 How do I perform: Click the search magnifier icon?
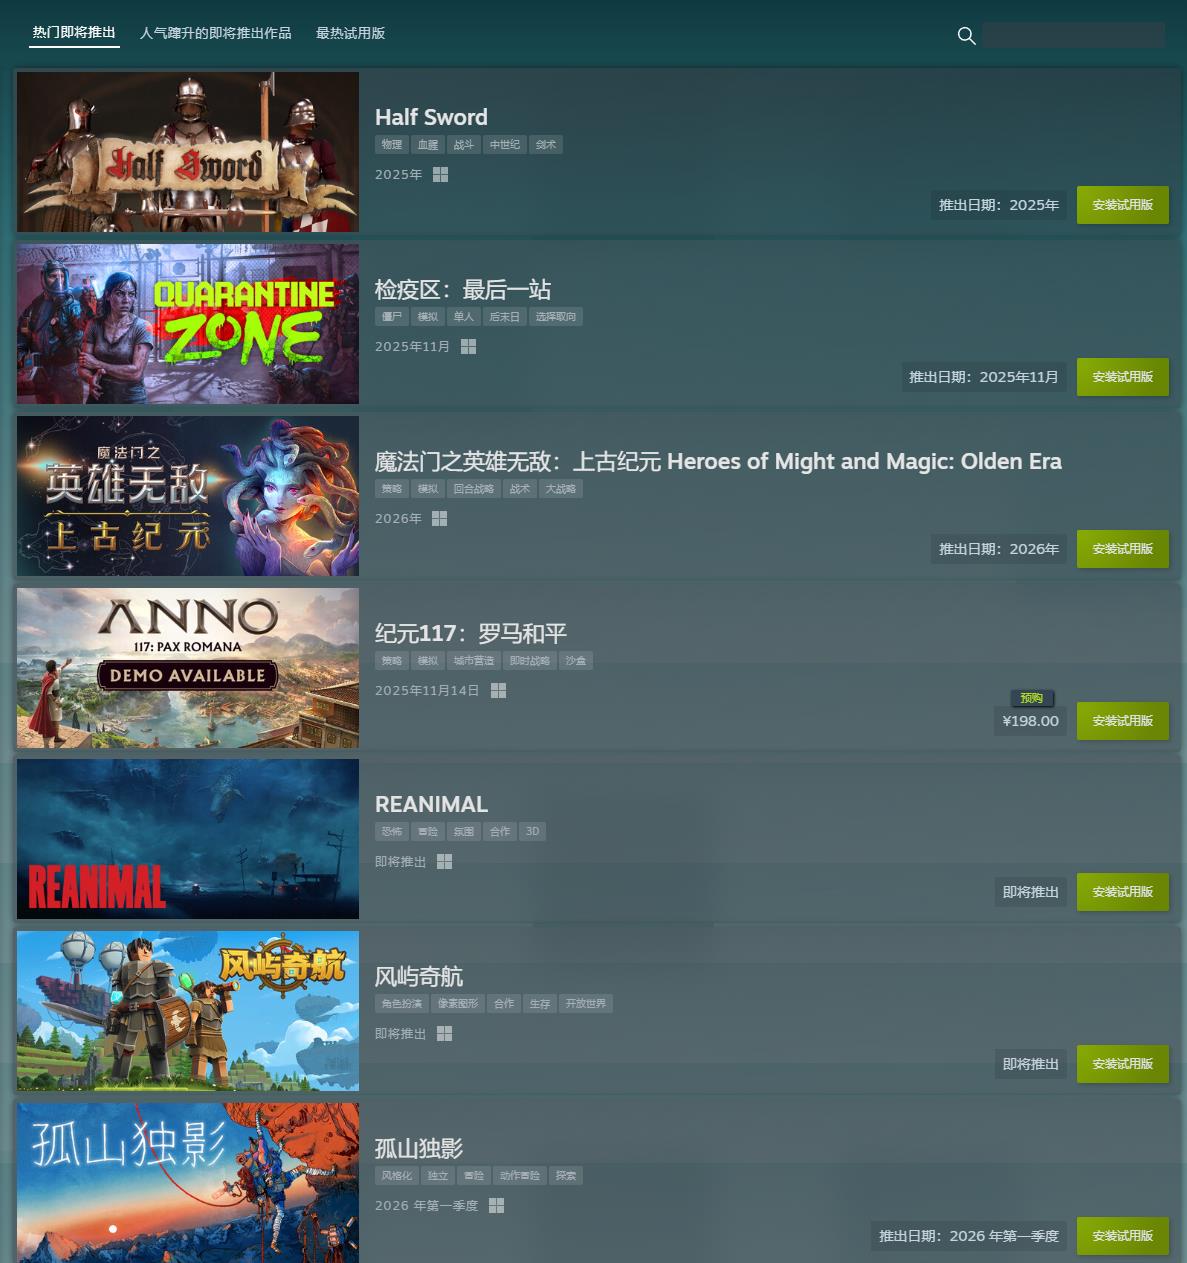coord(966,36)
